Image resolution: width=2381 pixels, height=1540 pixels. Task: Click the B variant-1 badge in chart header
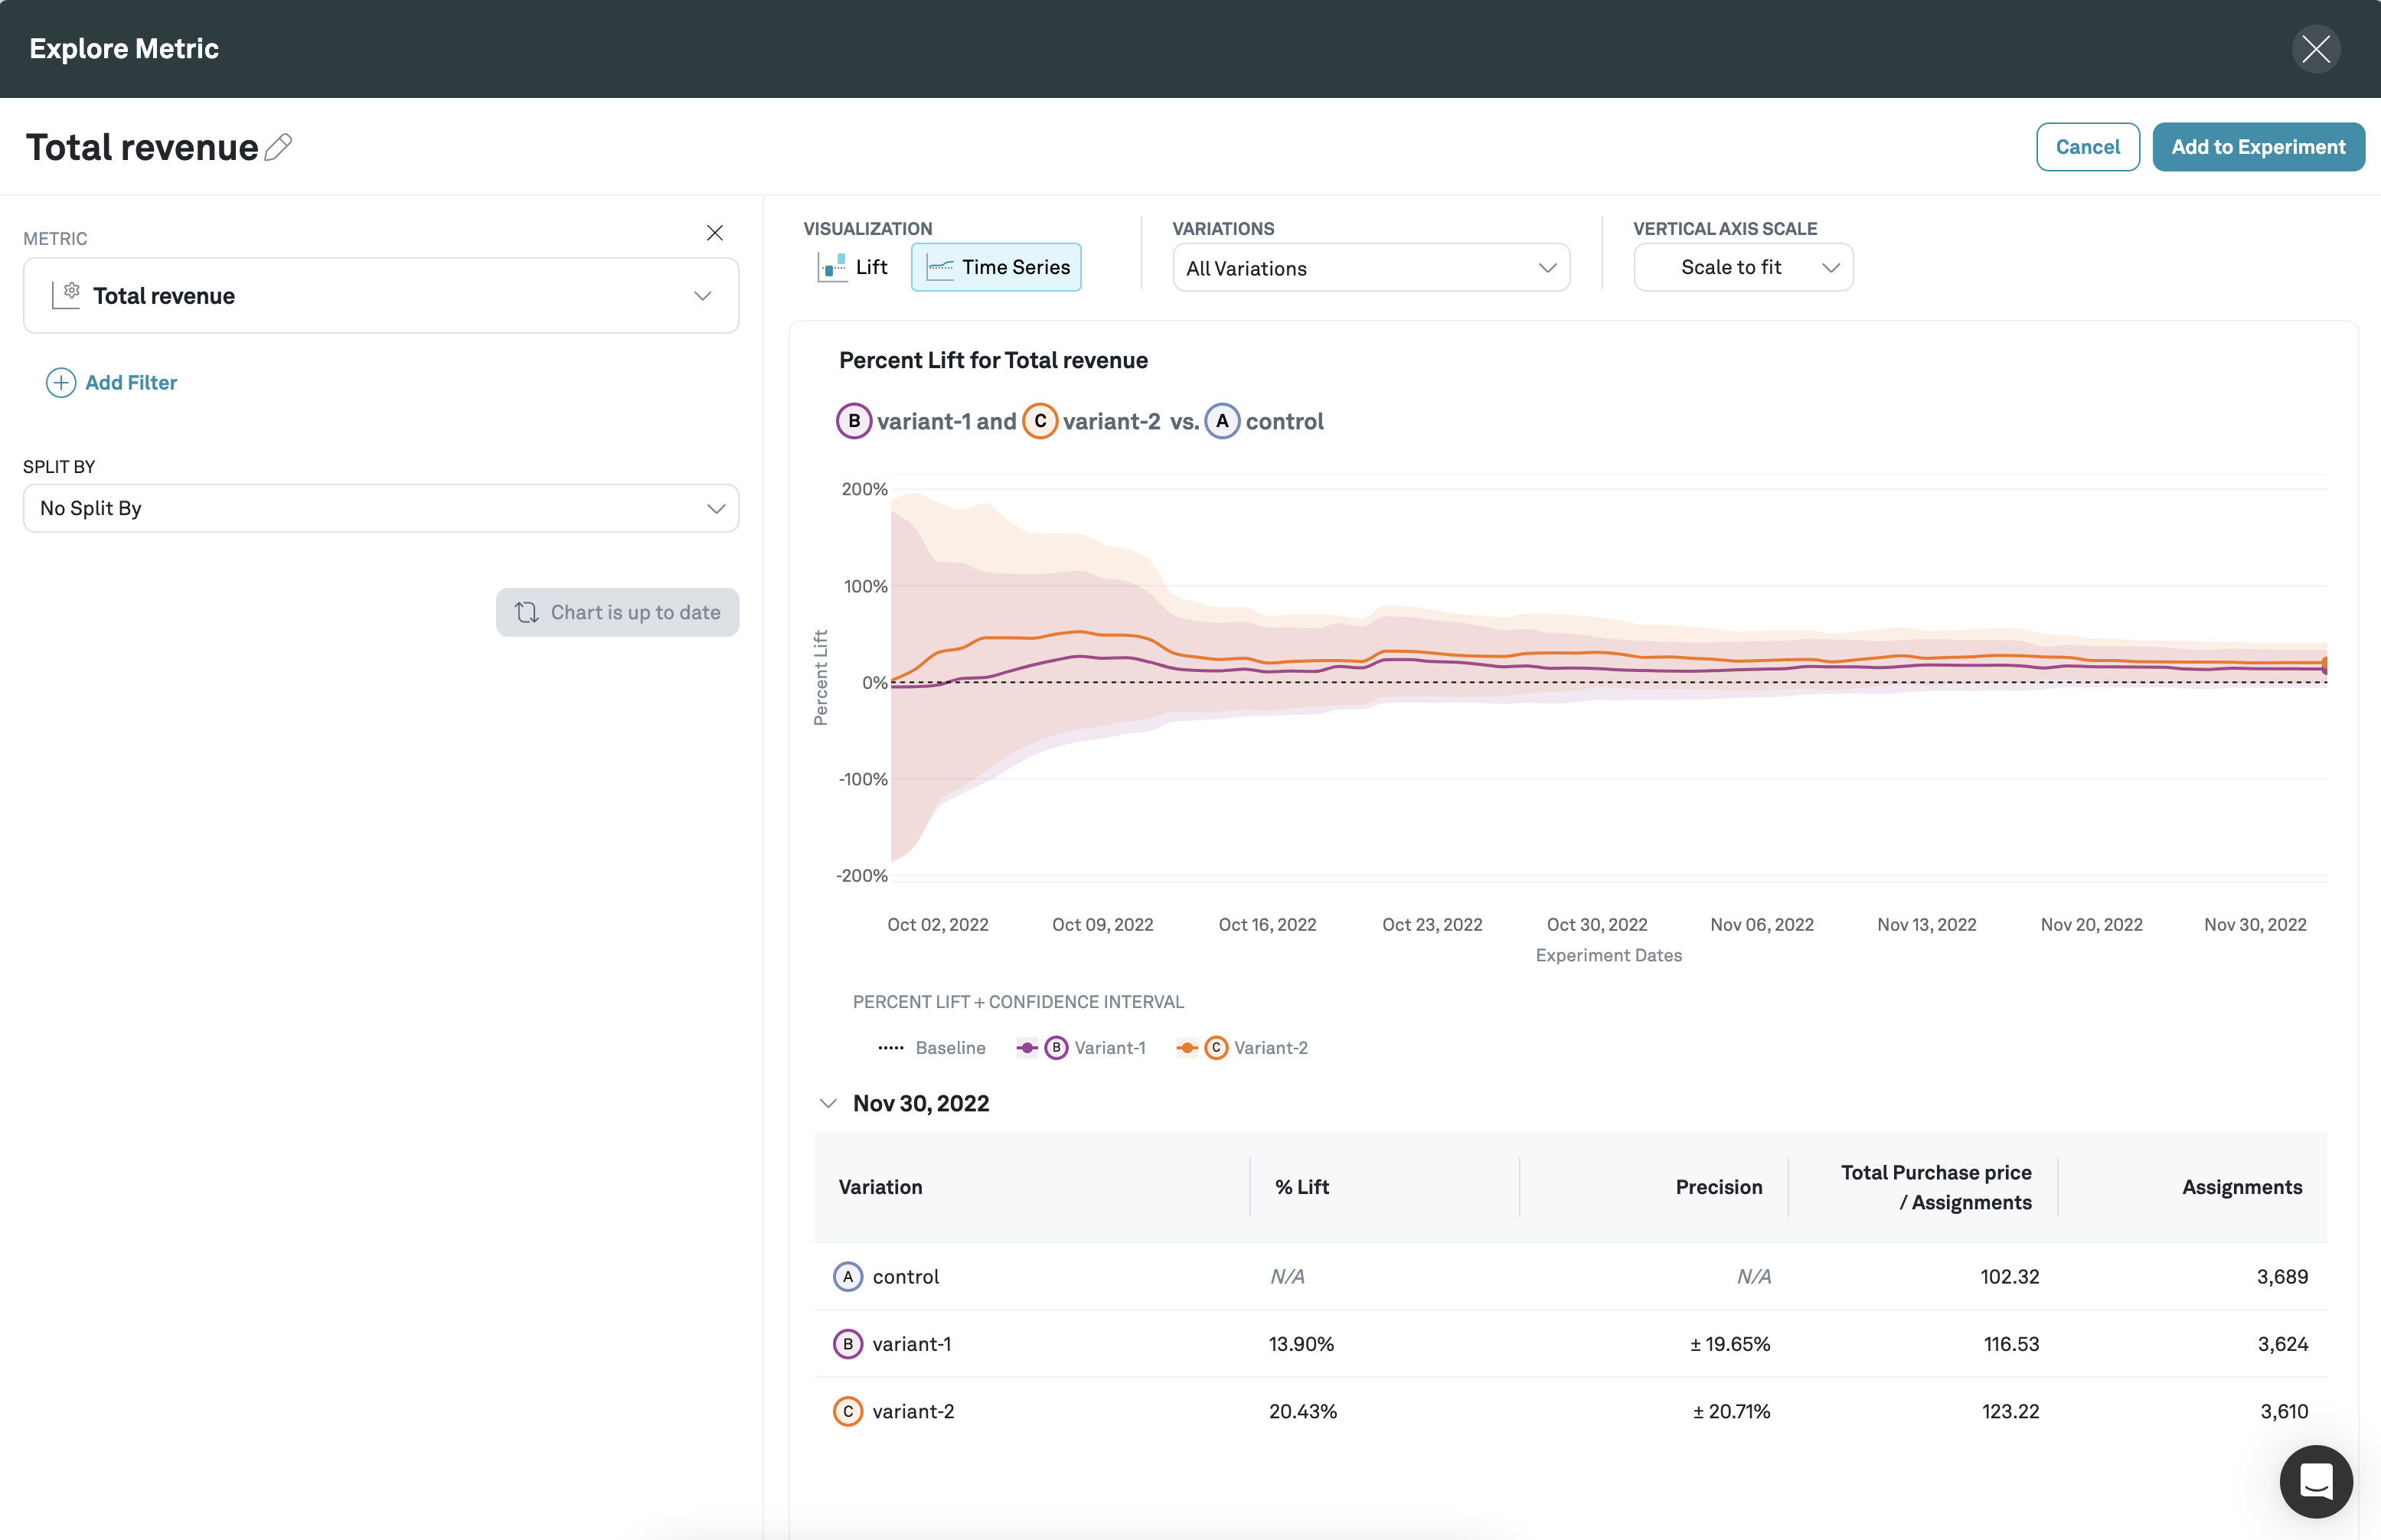(x=853, y=422)
